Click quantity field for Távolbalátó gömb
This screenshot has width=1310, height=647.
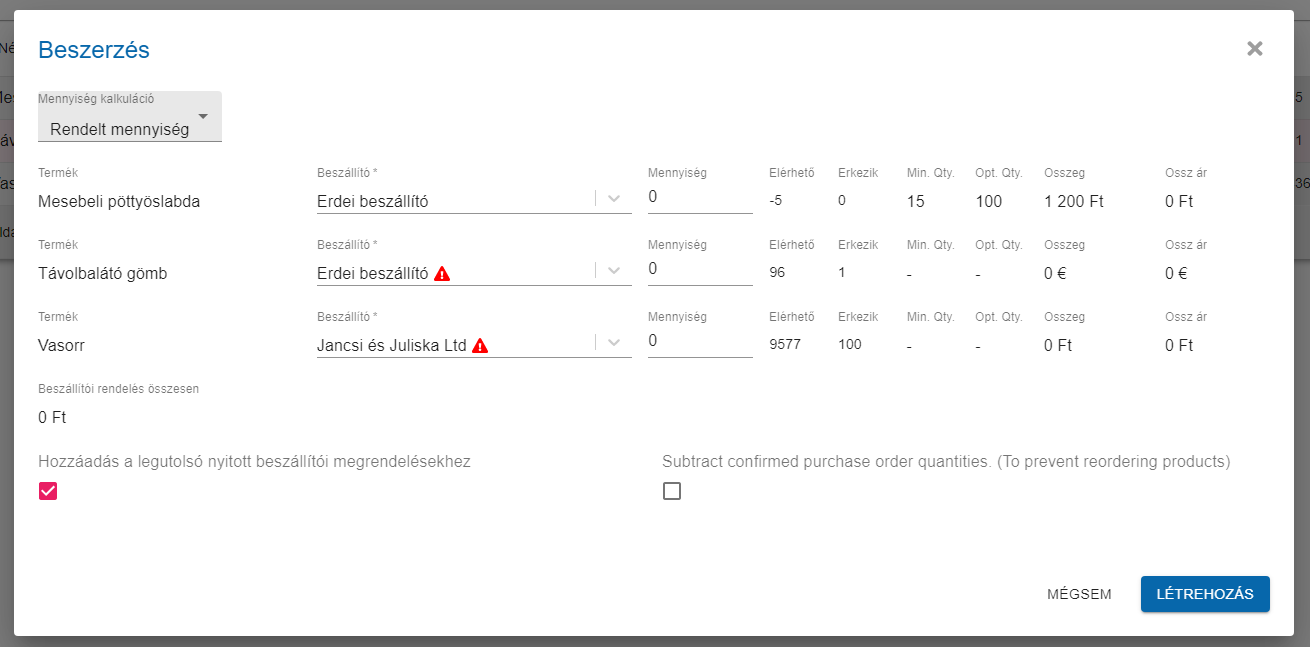(699, 270)
